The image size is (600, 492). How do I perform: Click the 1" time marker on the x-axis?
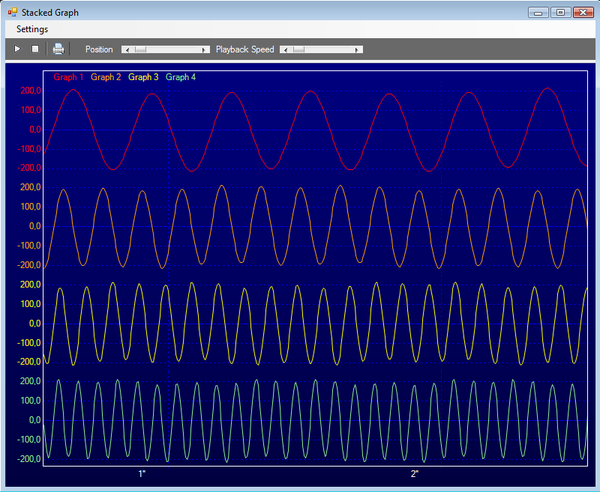(142, 473)
